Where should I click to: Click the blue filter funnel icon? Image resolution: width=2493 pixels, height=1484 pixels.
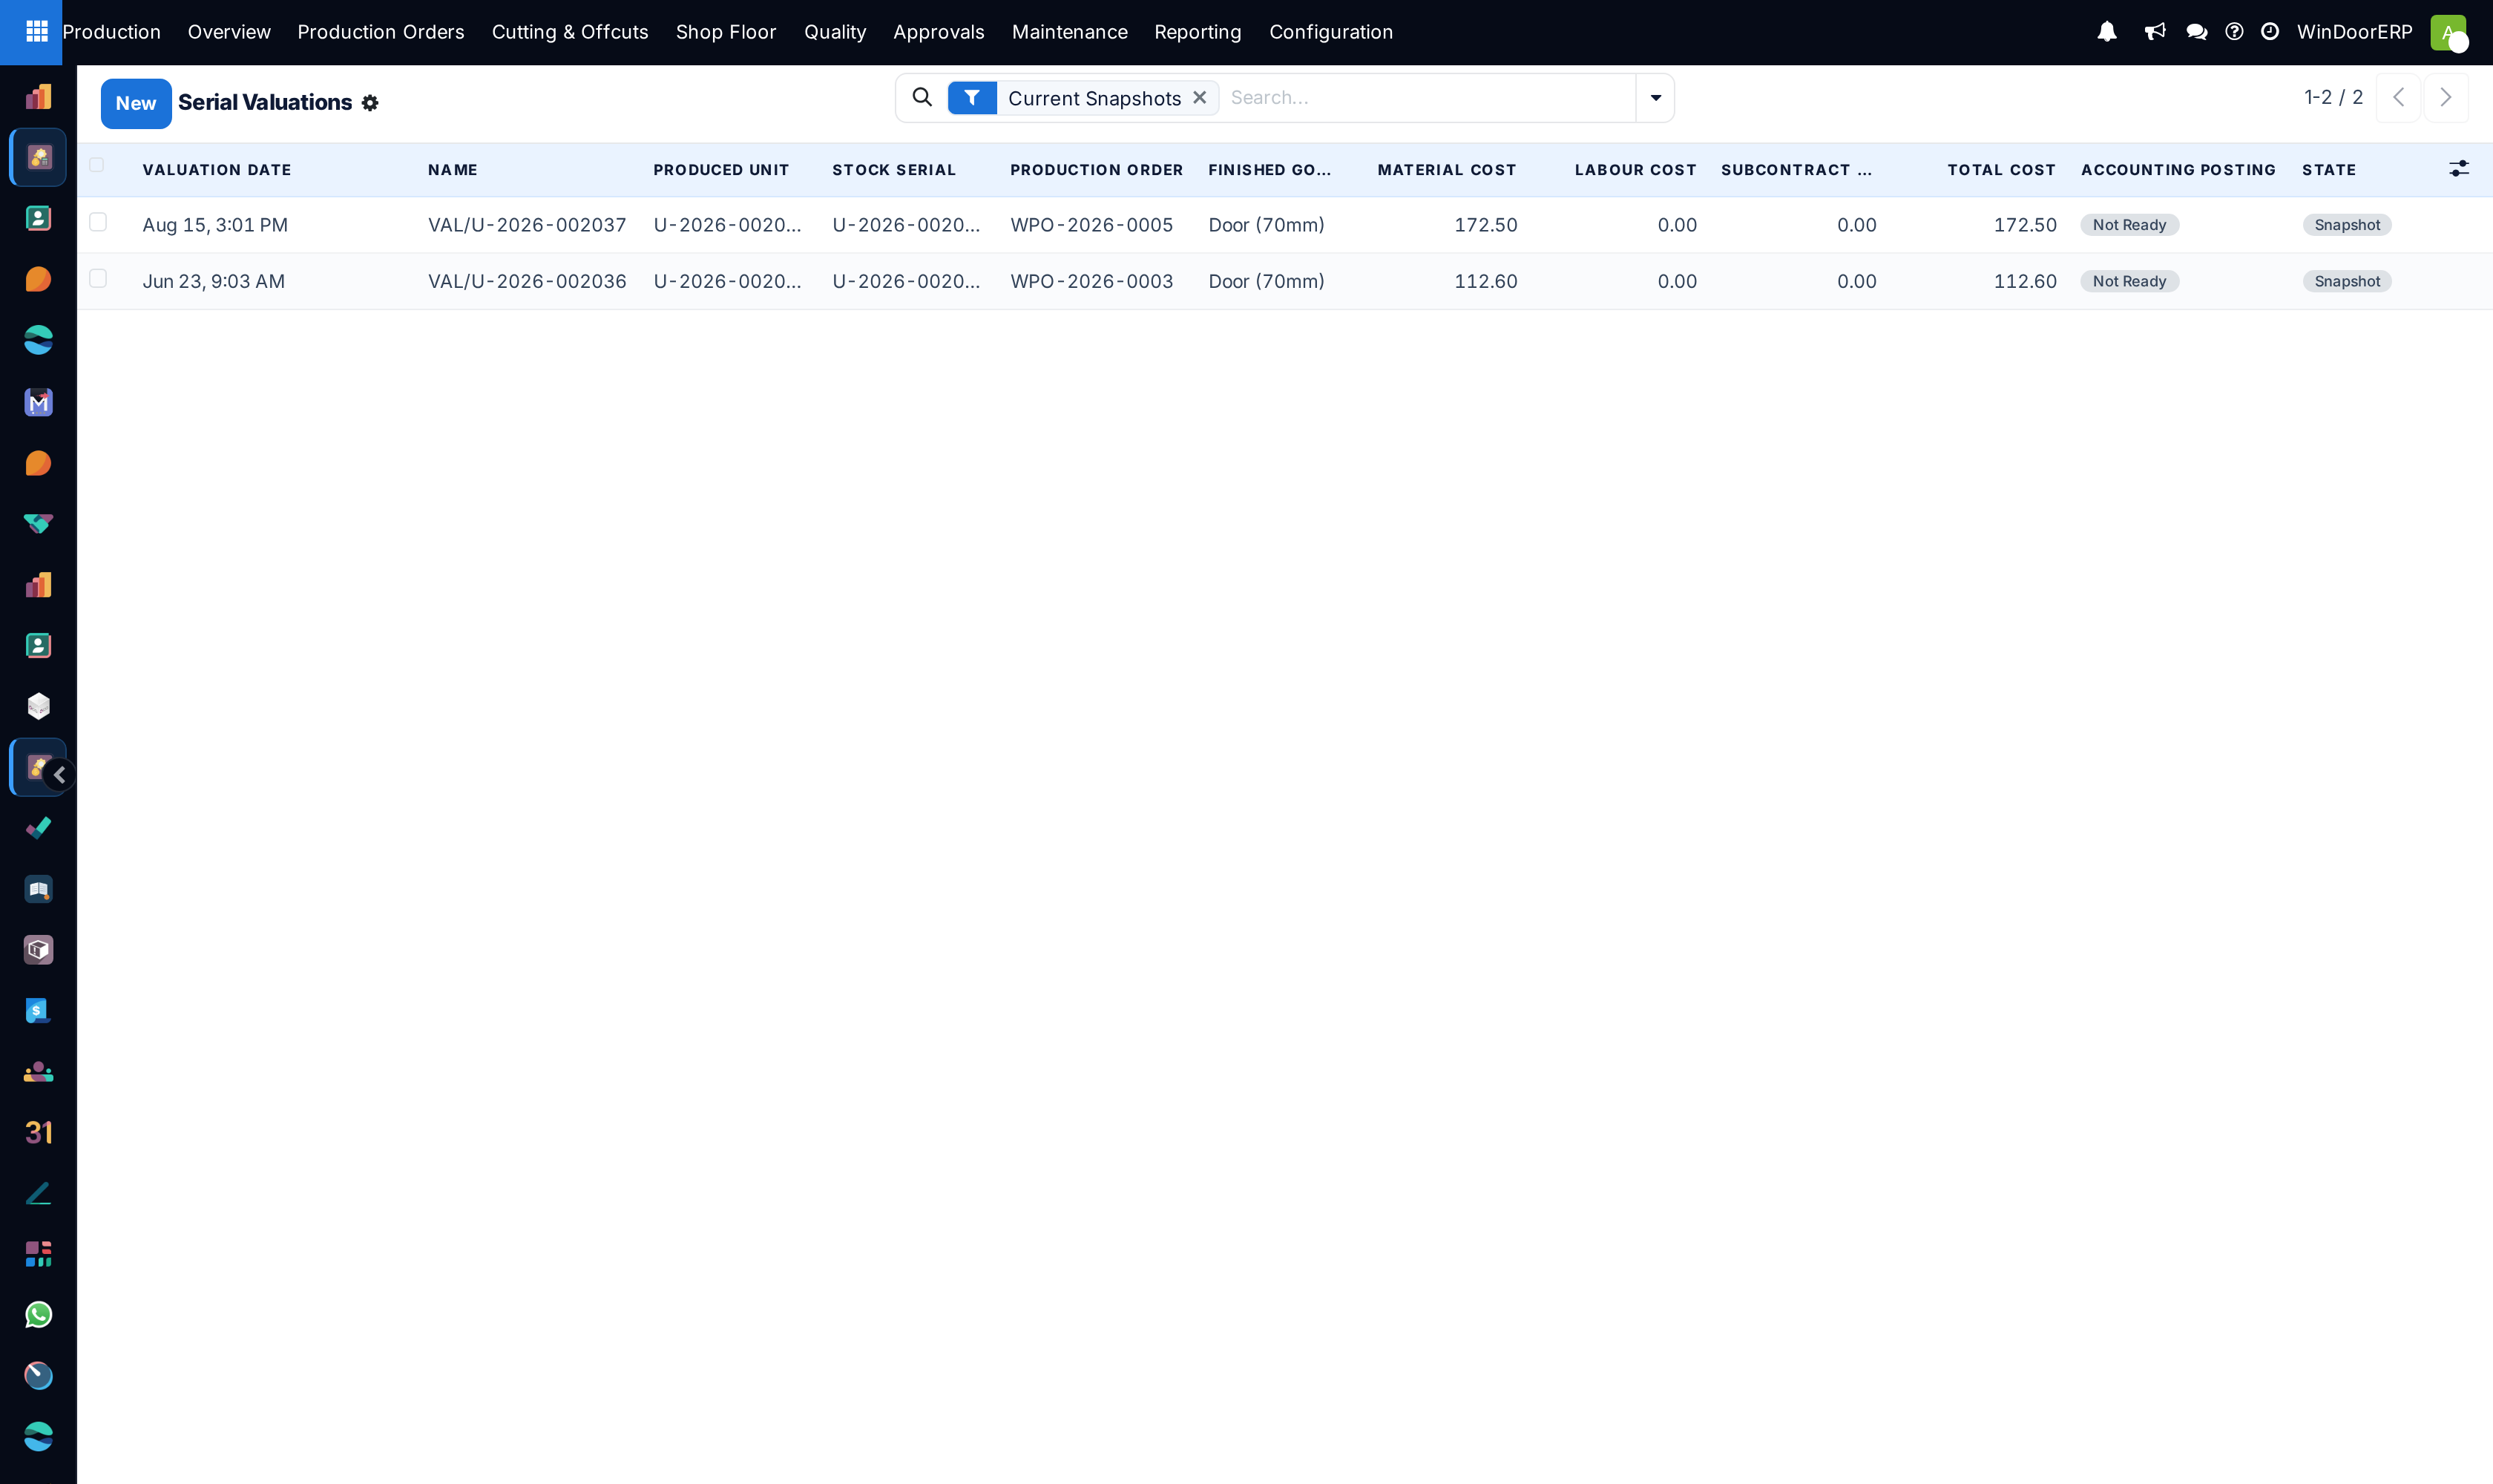click(972, 98)
